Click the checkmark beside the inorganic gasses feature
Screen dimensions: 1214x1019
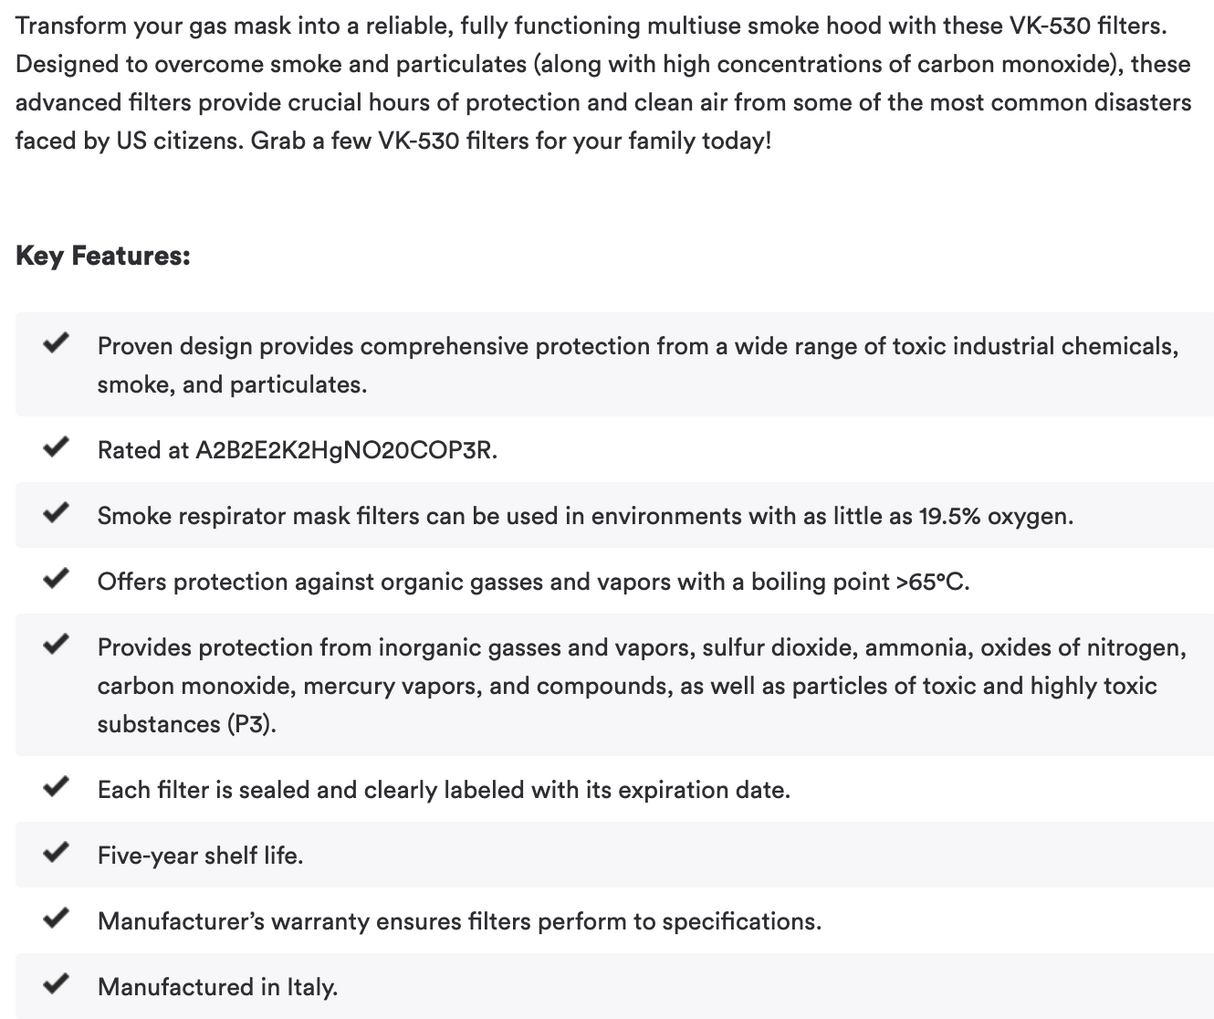pyautogui.click(x=55, y=645)
